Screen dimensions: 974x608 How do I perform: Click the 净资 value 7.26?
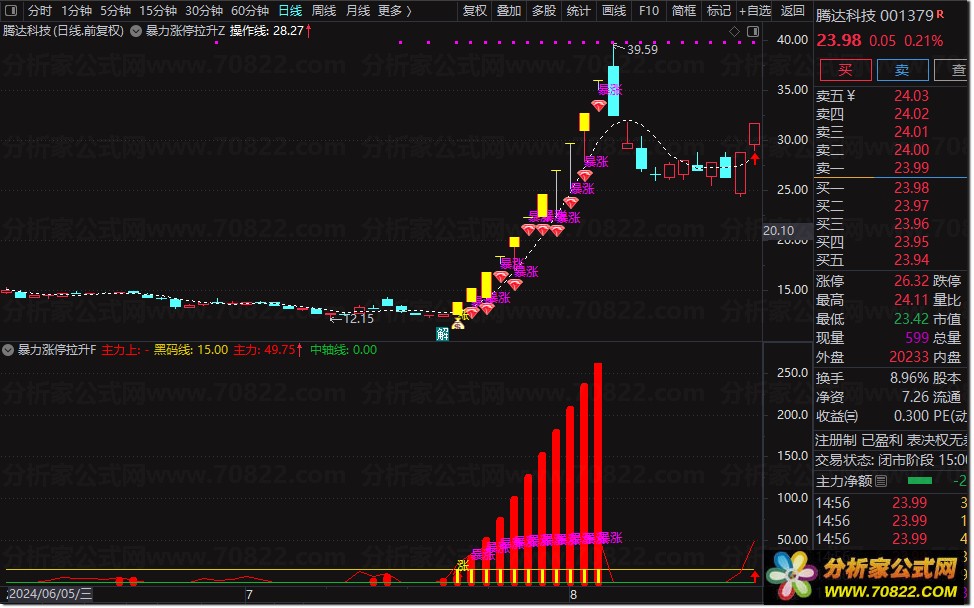(915, 396)
